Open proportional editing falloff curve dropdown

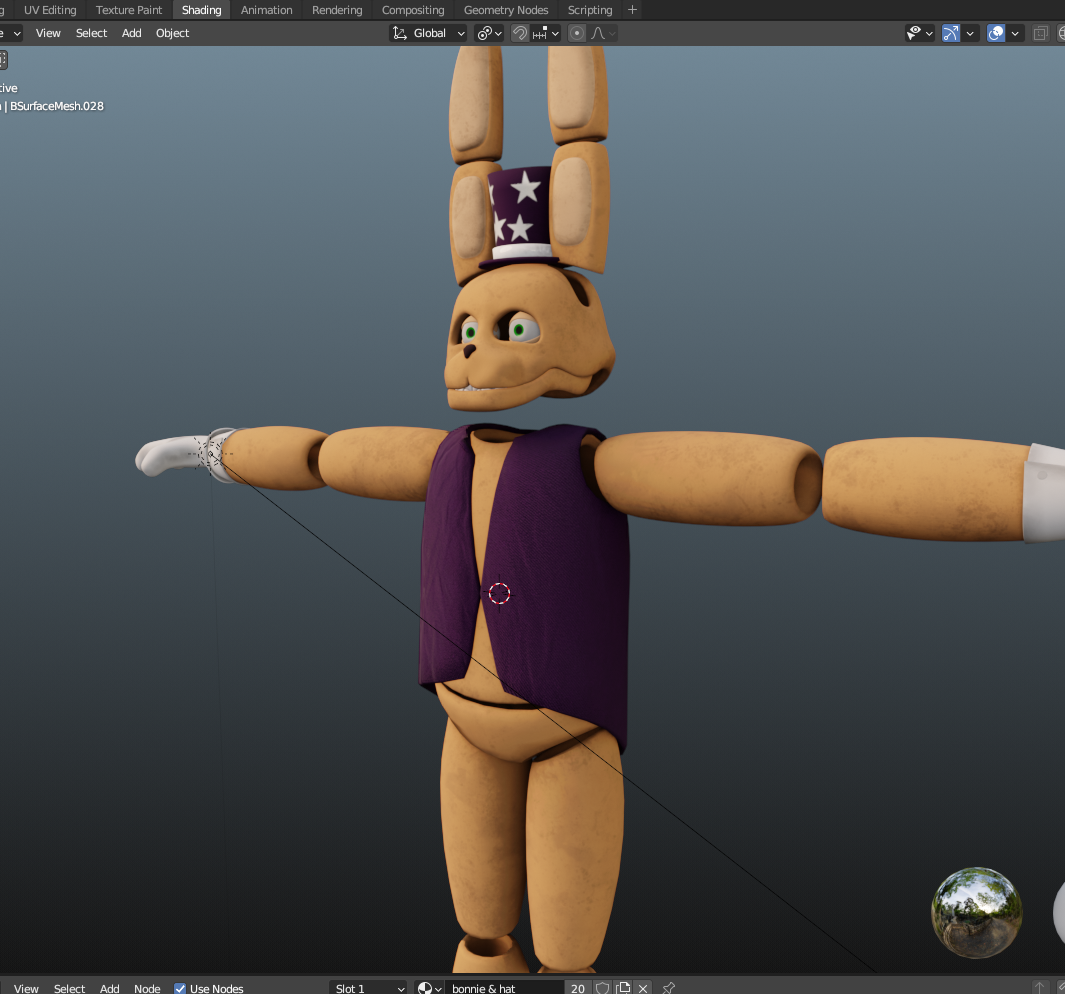603,33
